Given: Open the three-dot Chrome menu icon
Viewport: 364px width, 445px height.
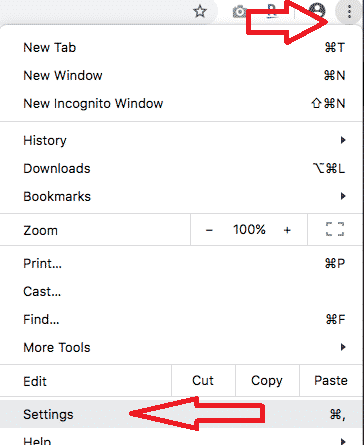Looking at the screenshot, I should (x=349, y=12).
